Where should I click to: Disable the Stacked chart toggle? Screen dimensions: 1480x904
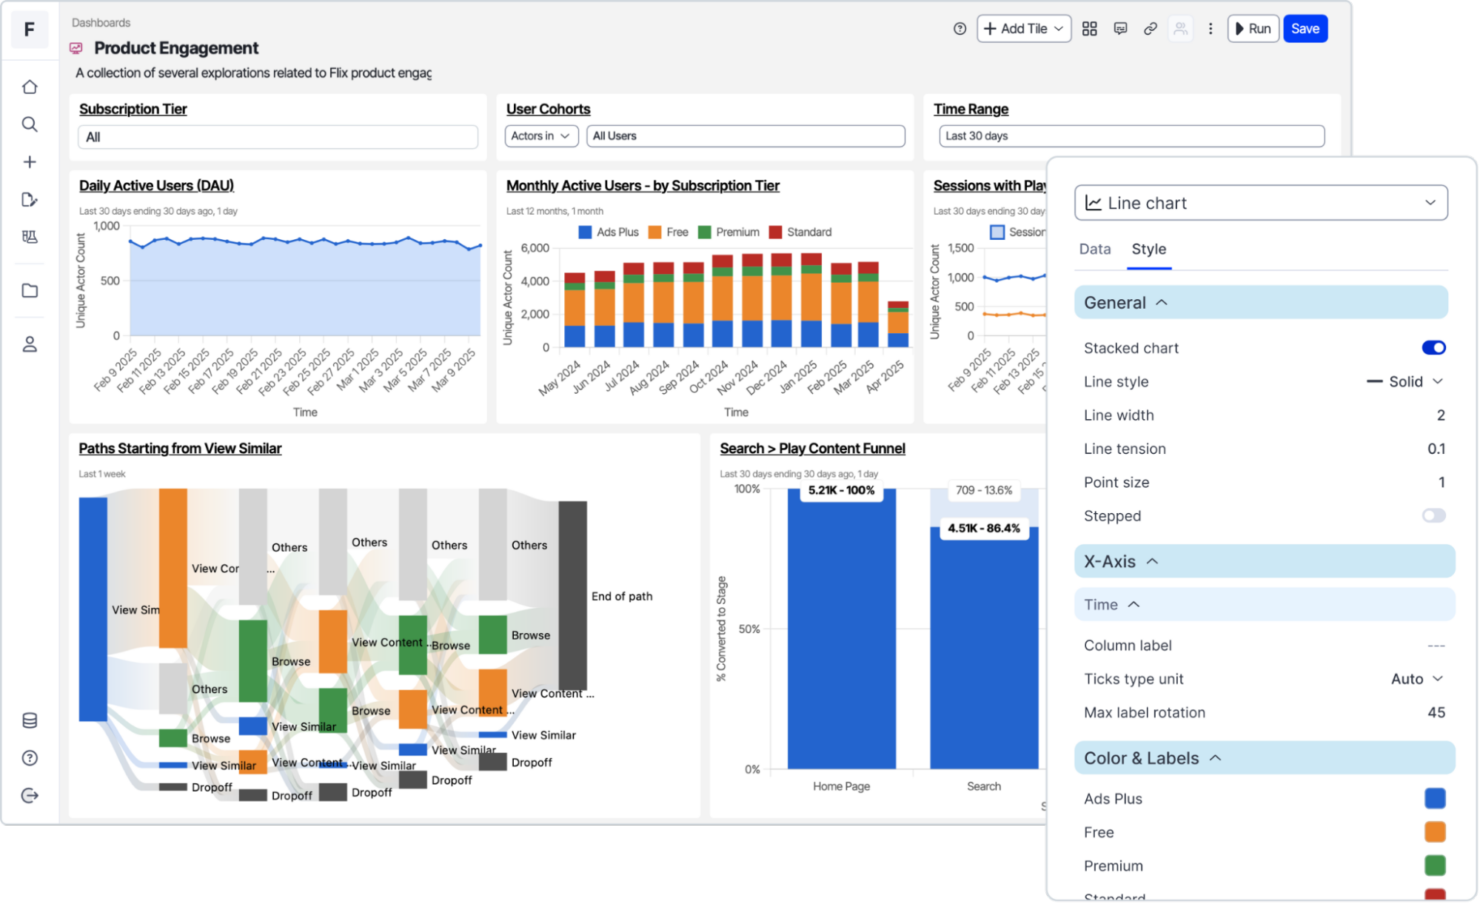click(1433, 347)
